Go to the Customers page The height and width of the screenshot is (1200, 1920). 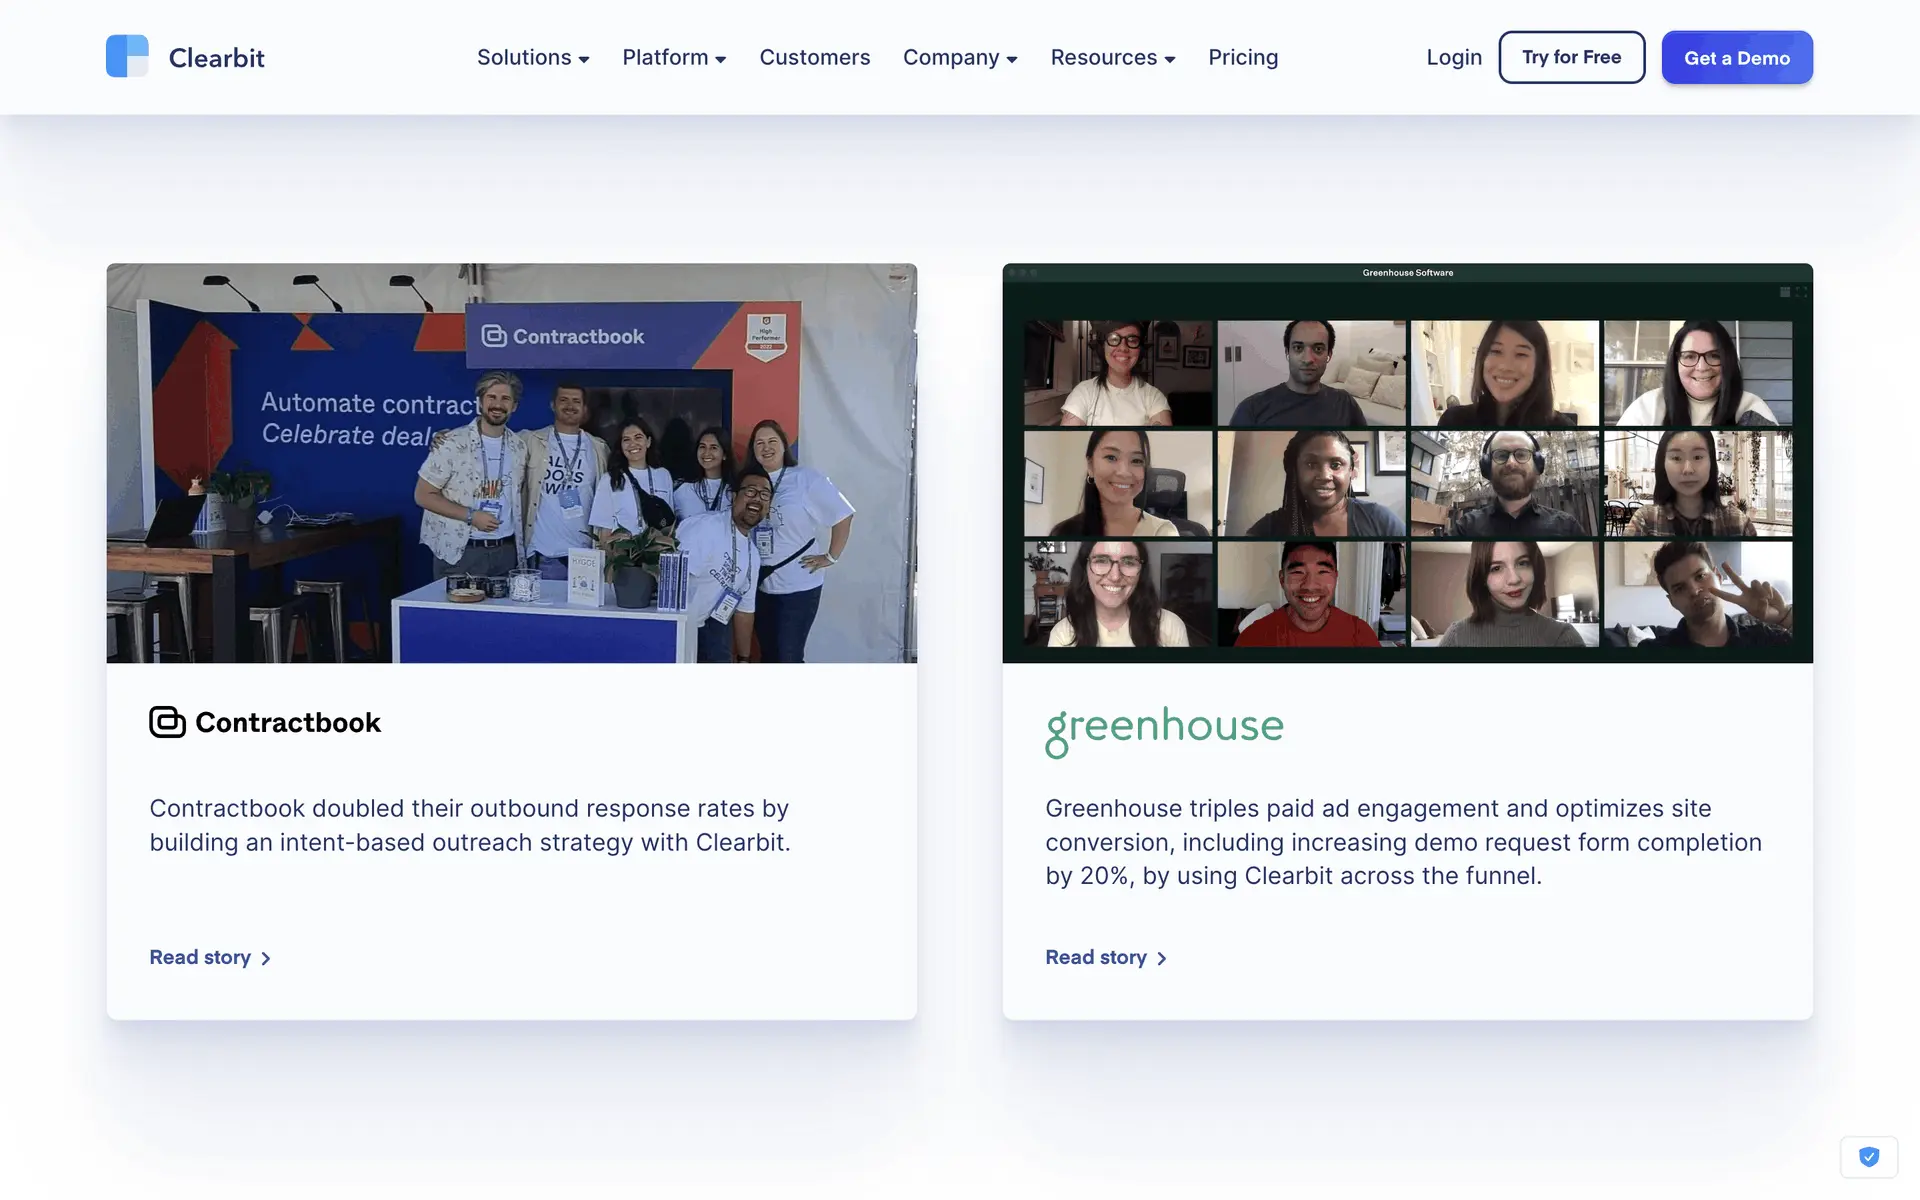coord(814,58)
